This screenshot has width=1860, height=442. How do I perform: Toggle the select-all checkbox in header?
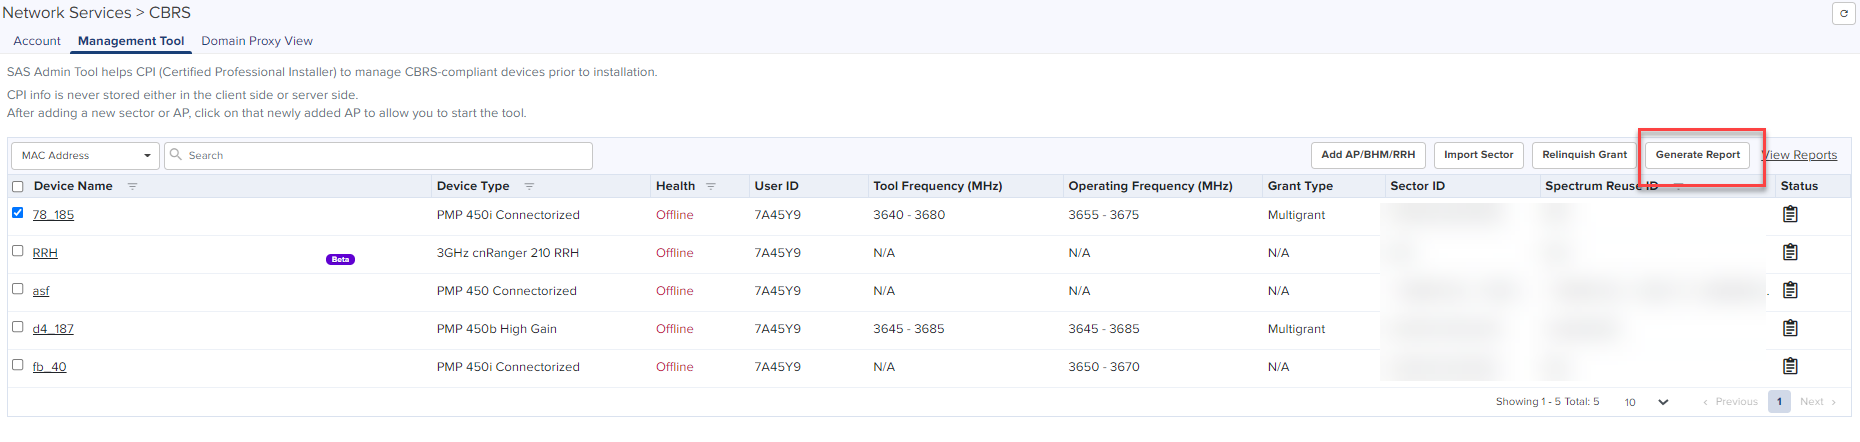(x=17, y=186)
